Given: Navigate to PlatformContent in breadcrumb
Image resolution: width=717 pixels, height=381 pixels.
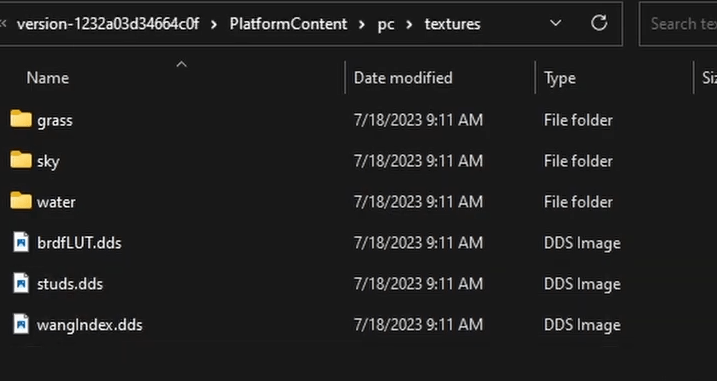Looking at the screenshot, I should 289,24.
